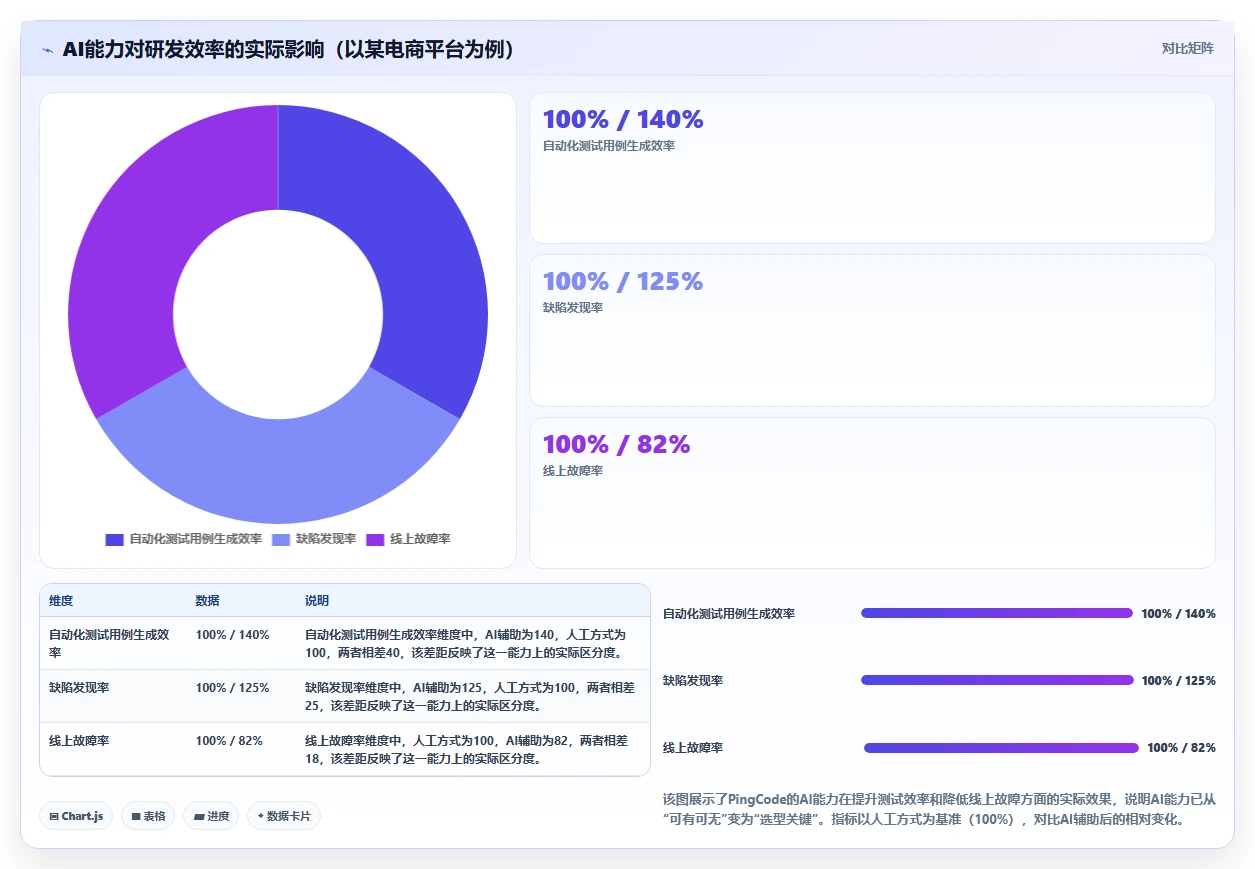Click the 维度 column header
Image resolution: width=1255 pixels, height=869 pixels.
point(61,601)
